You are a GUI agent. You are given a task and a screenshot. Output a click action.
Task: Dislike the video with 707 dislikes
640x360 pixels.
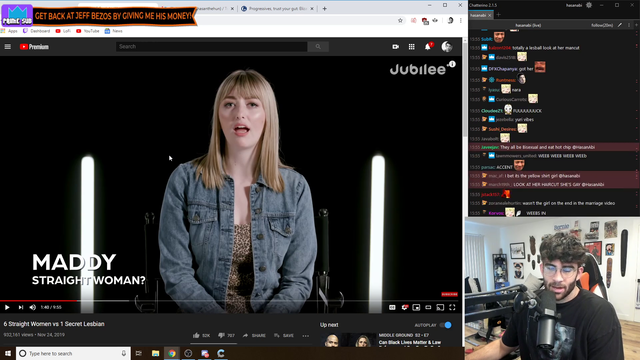tap(226, 336)
